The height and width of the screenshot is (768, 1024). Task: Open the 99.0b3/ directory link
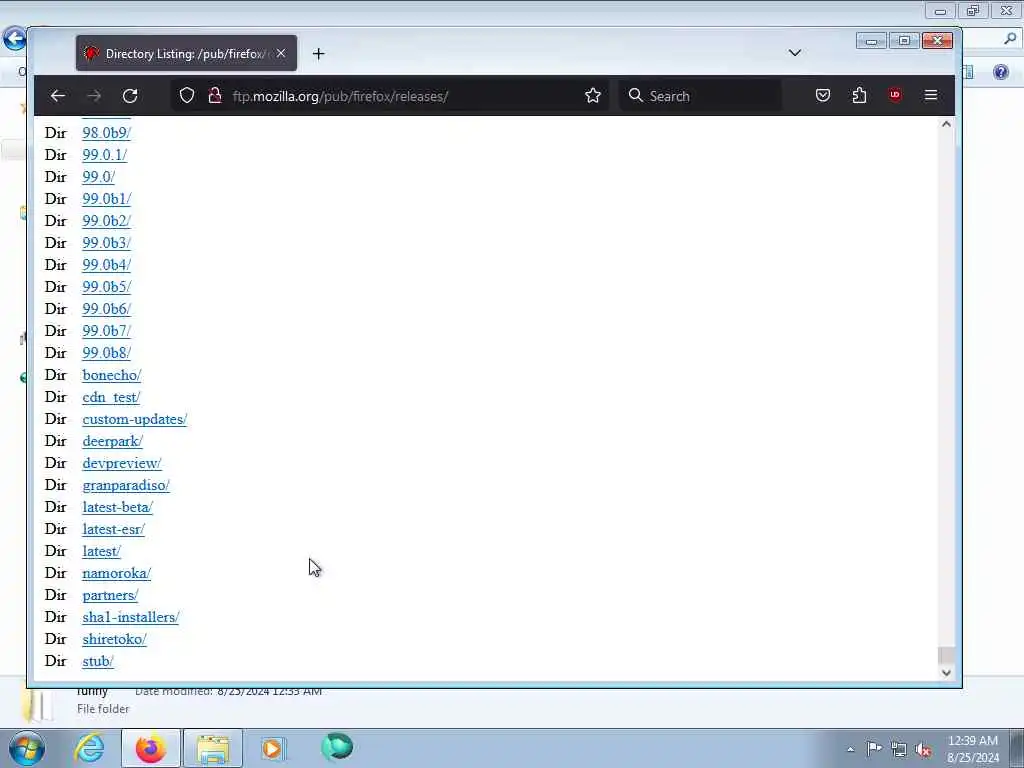click(106, 243)
